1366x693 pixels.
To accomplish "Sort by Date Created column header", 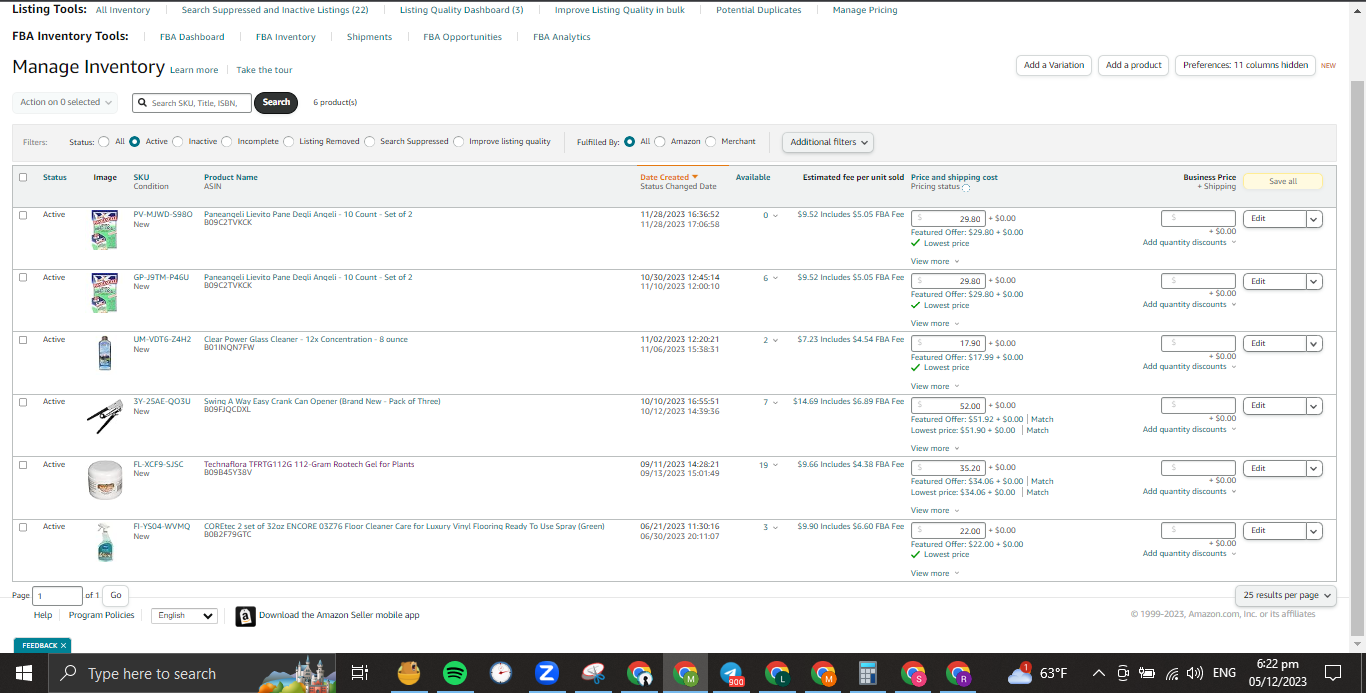I will point(669,177).
